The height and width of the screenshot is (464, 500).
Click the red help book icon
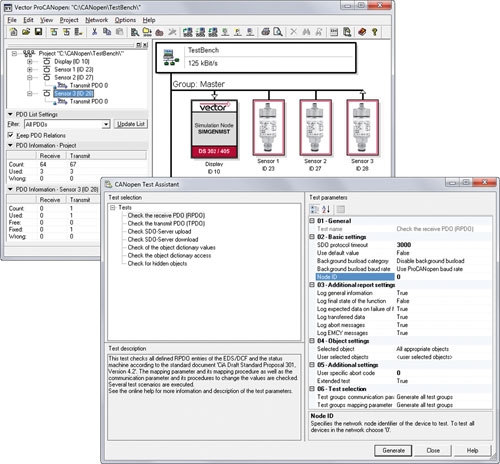[362, 32]
